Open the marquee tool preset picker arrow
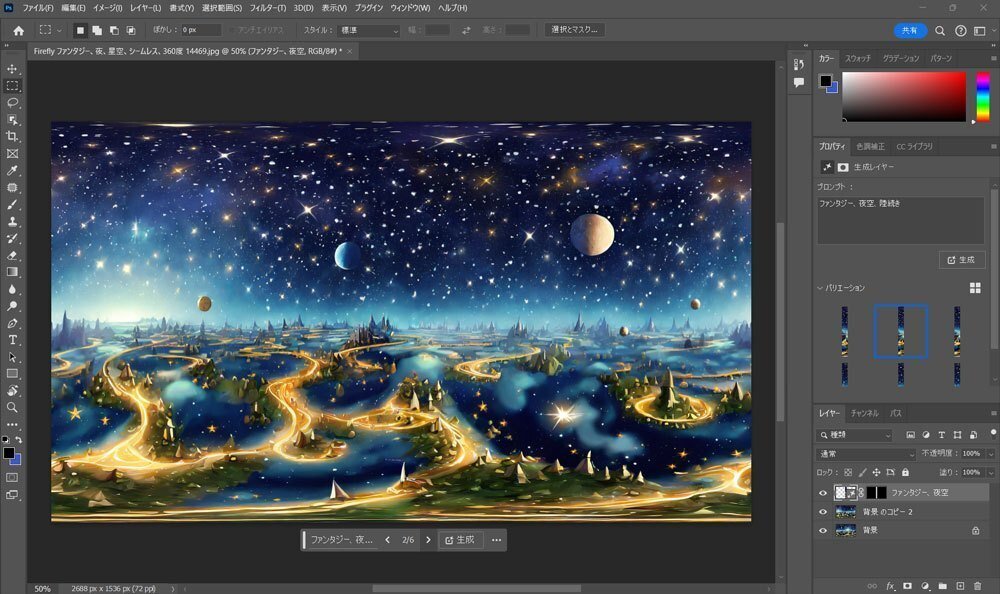 tap(59, 30)
